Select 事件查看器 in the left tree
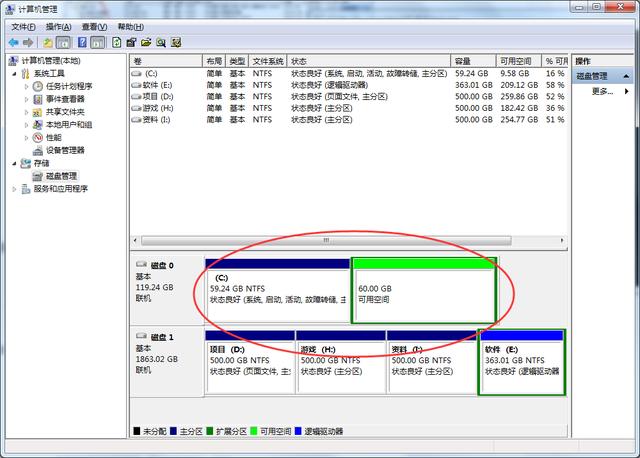 [x=64, y=99]
